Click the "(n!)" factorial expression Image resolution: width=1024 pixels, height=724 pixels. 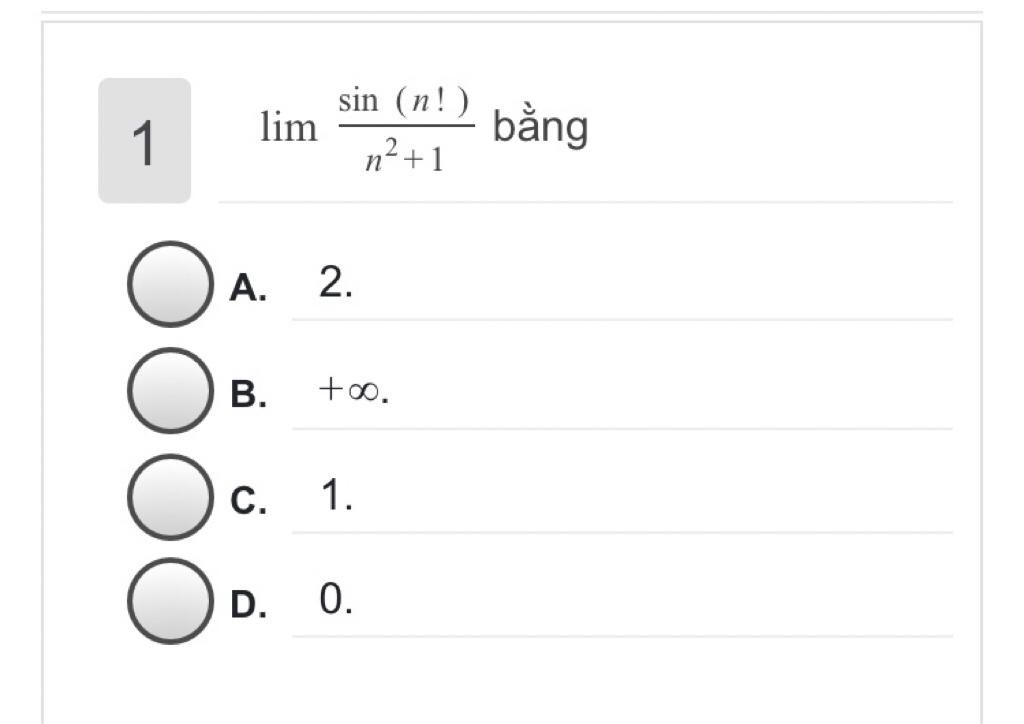432,101
